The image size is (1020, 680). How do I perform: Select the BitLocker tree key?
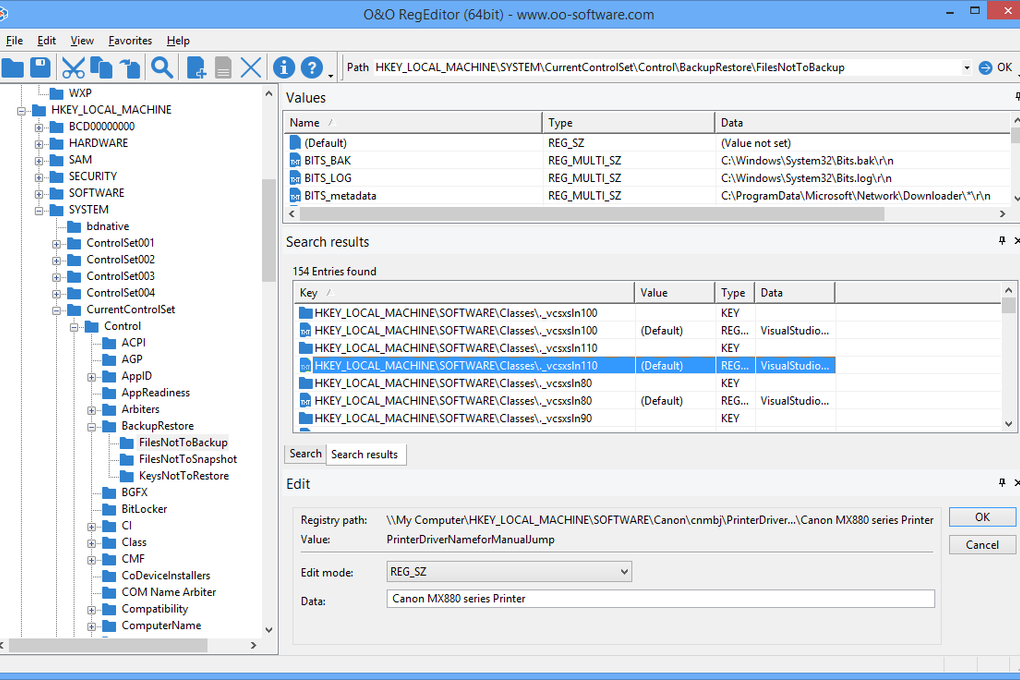click(x=144, y=509)
